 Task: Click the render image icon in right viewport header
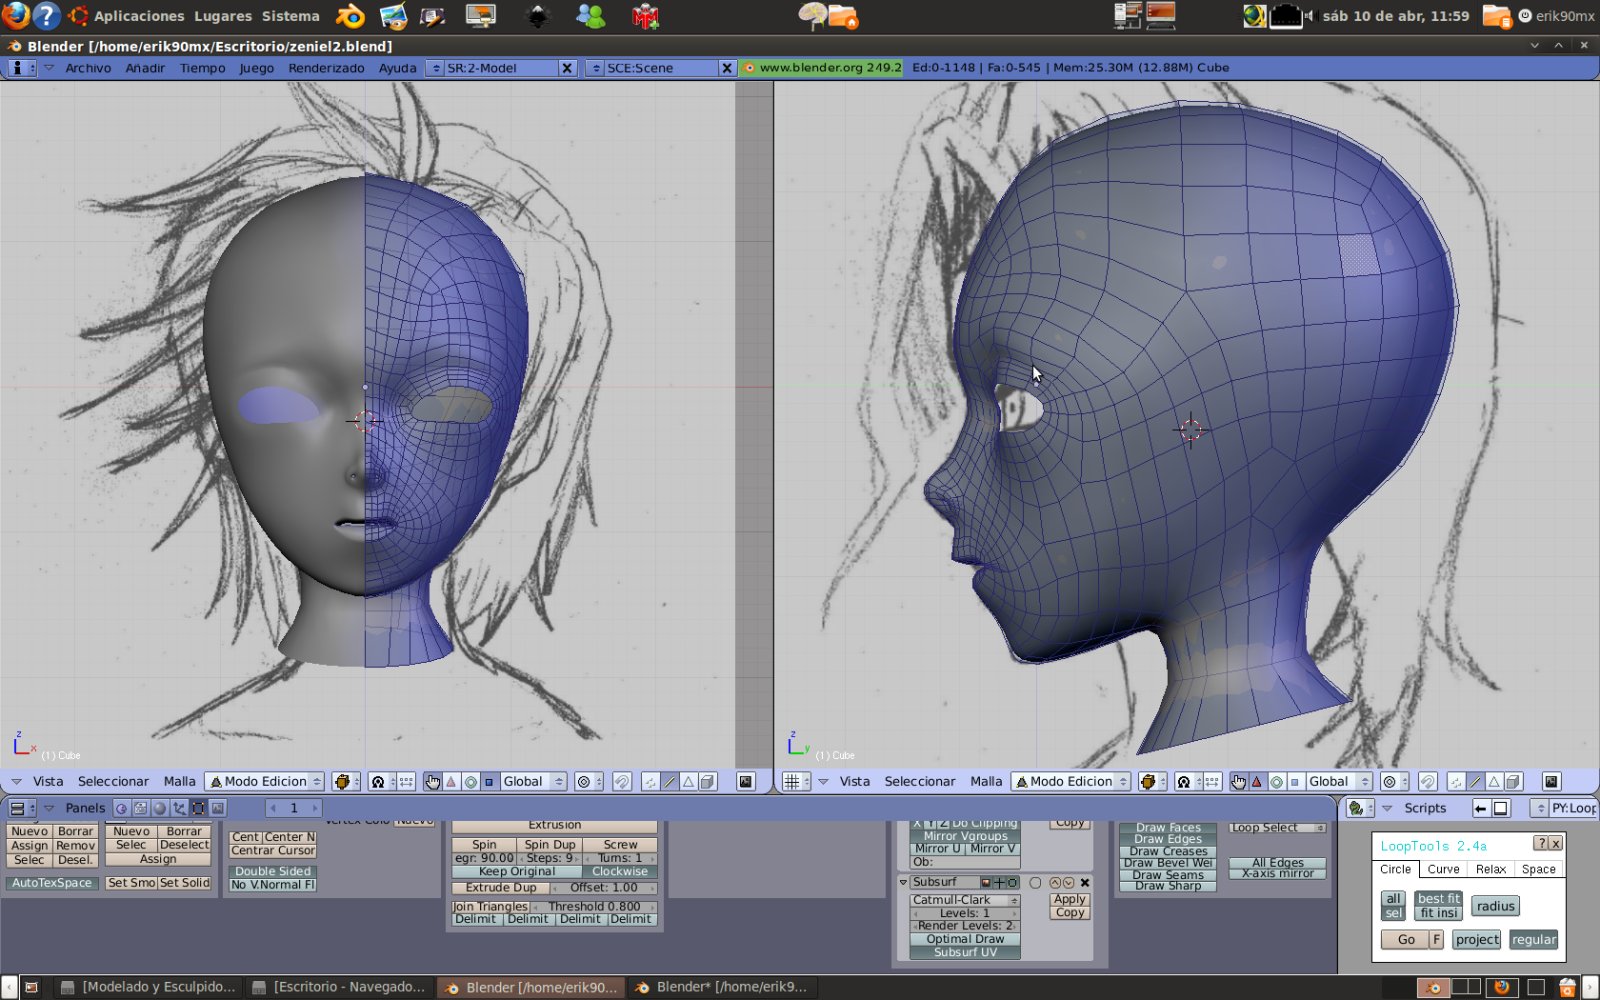1551,782
